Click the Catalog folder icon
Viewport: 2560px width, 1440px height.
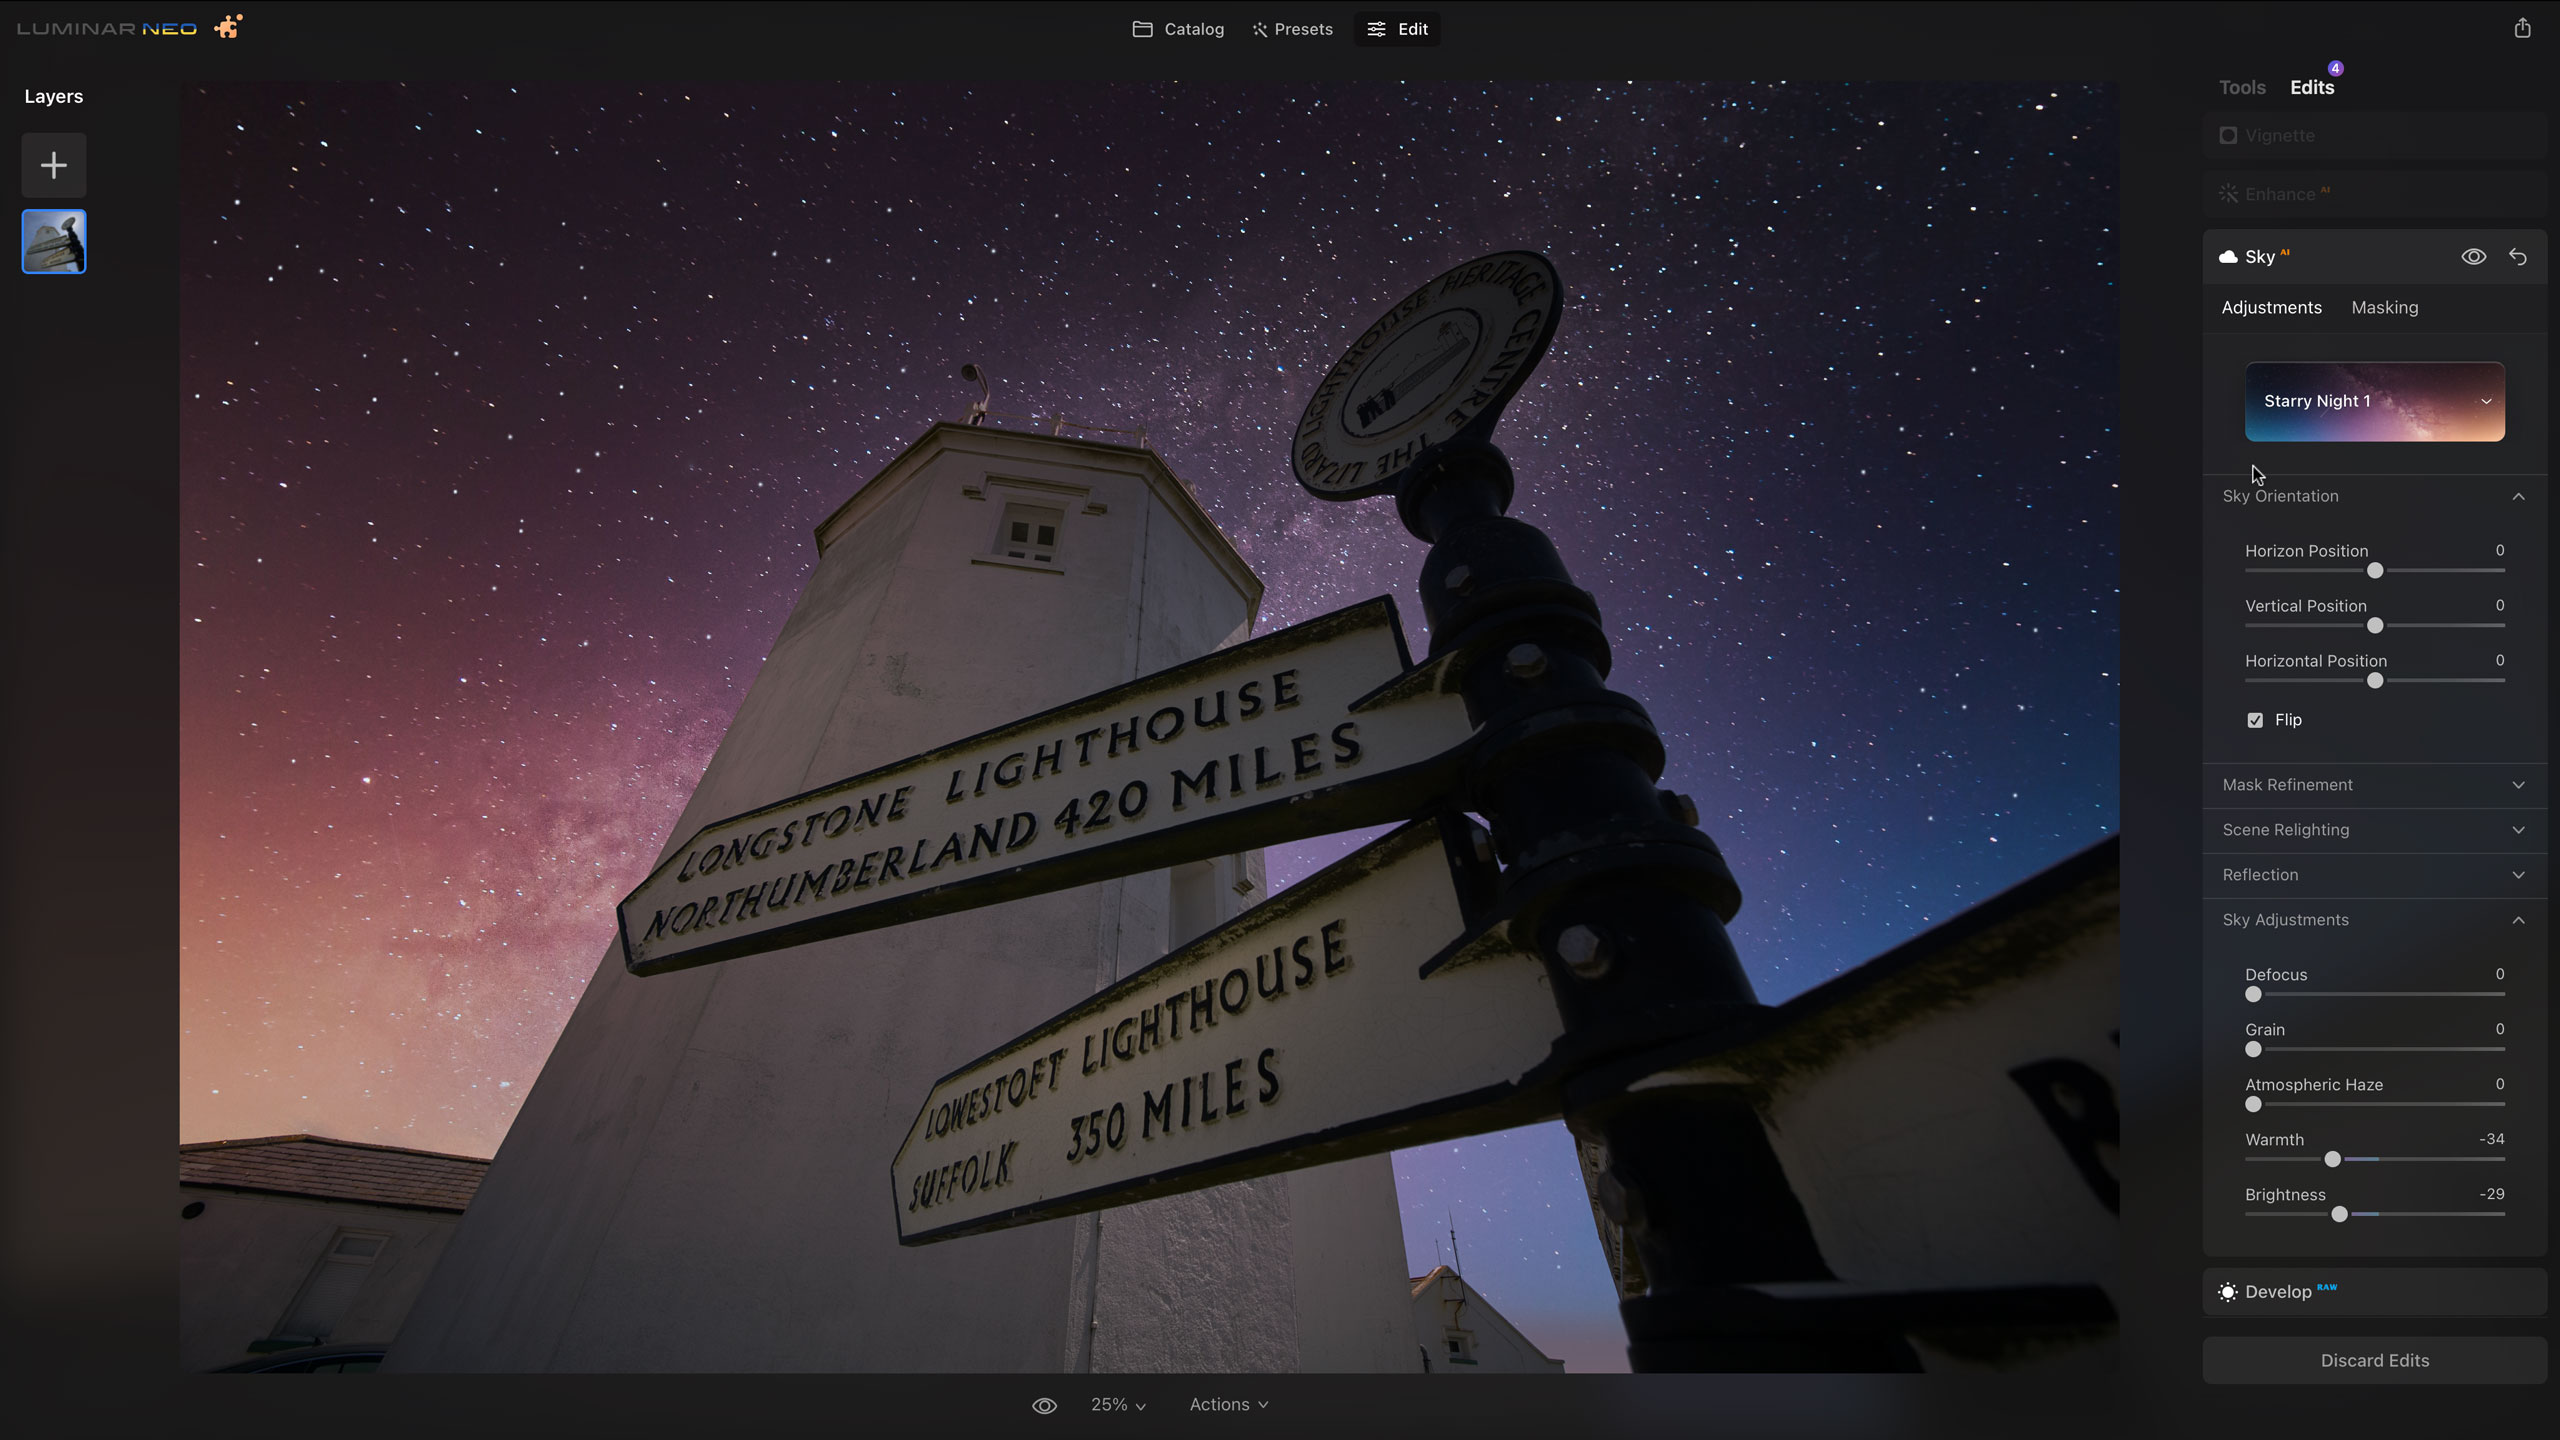[1142, 29]
